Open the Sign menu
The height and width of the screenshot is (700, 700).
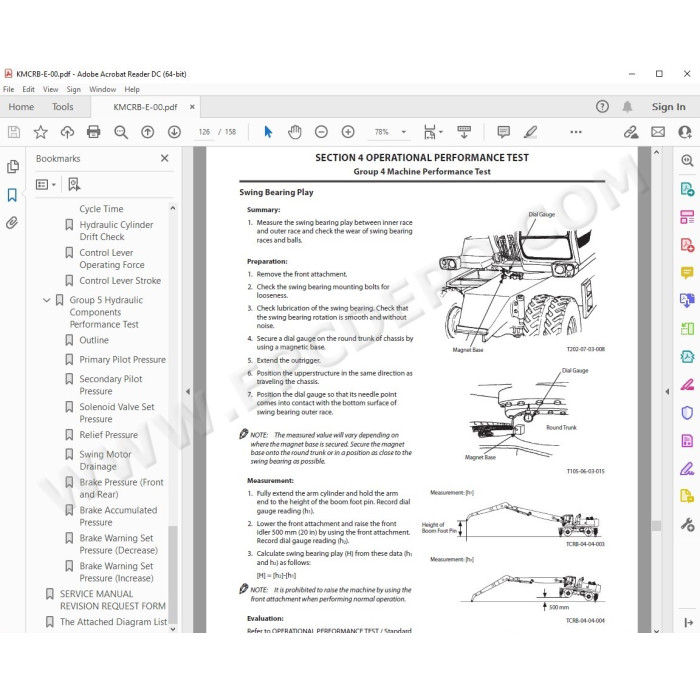click(74, 89)
